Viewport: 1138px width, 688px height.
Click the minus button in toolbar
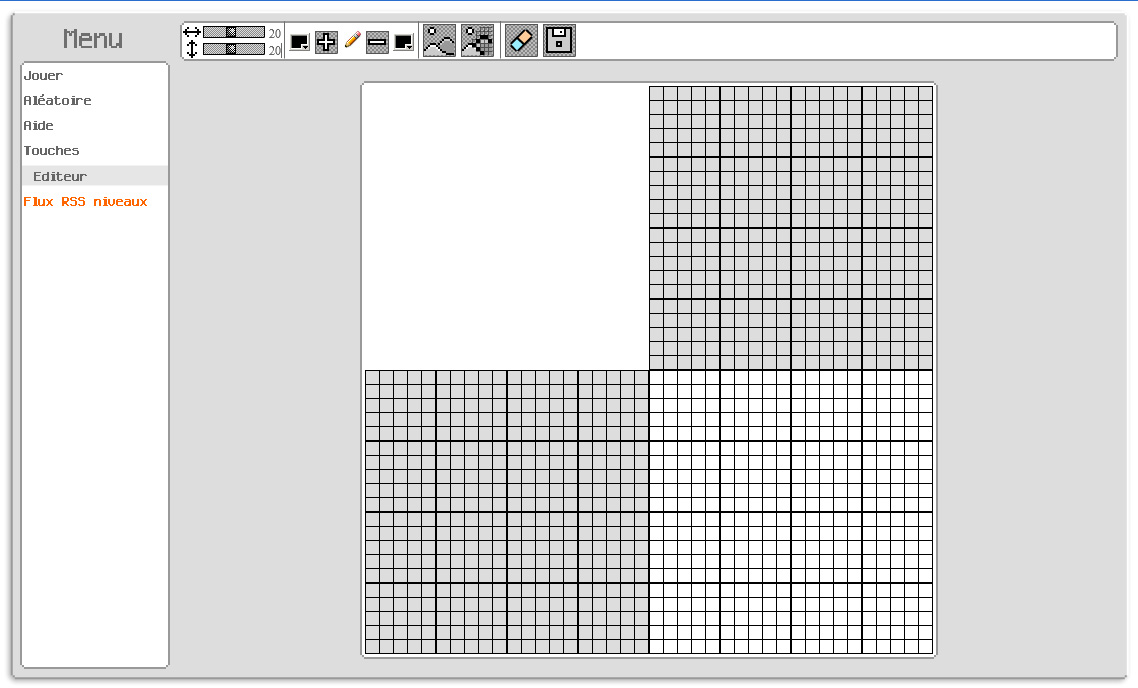[377, 42]
